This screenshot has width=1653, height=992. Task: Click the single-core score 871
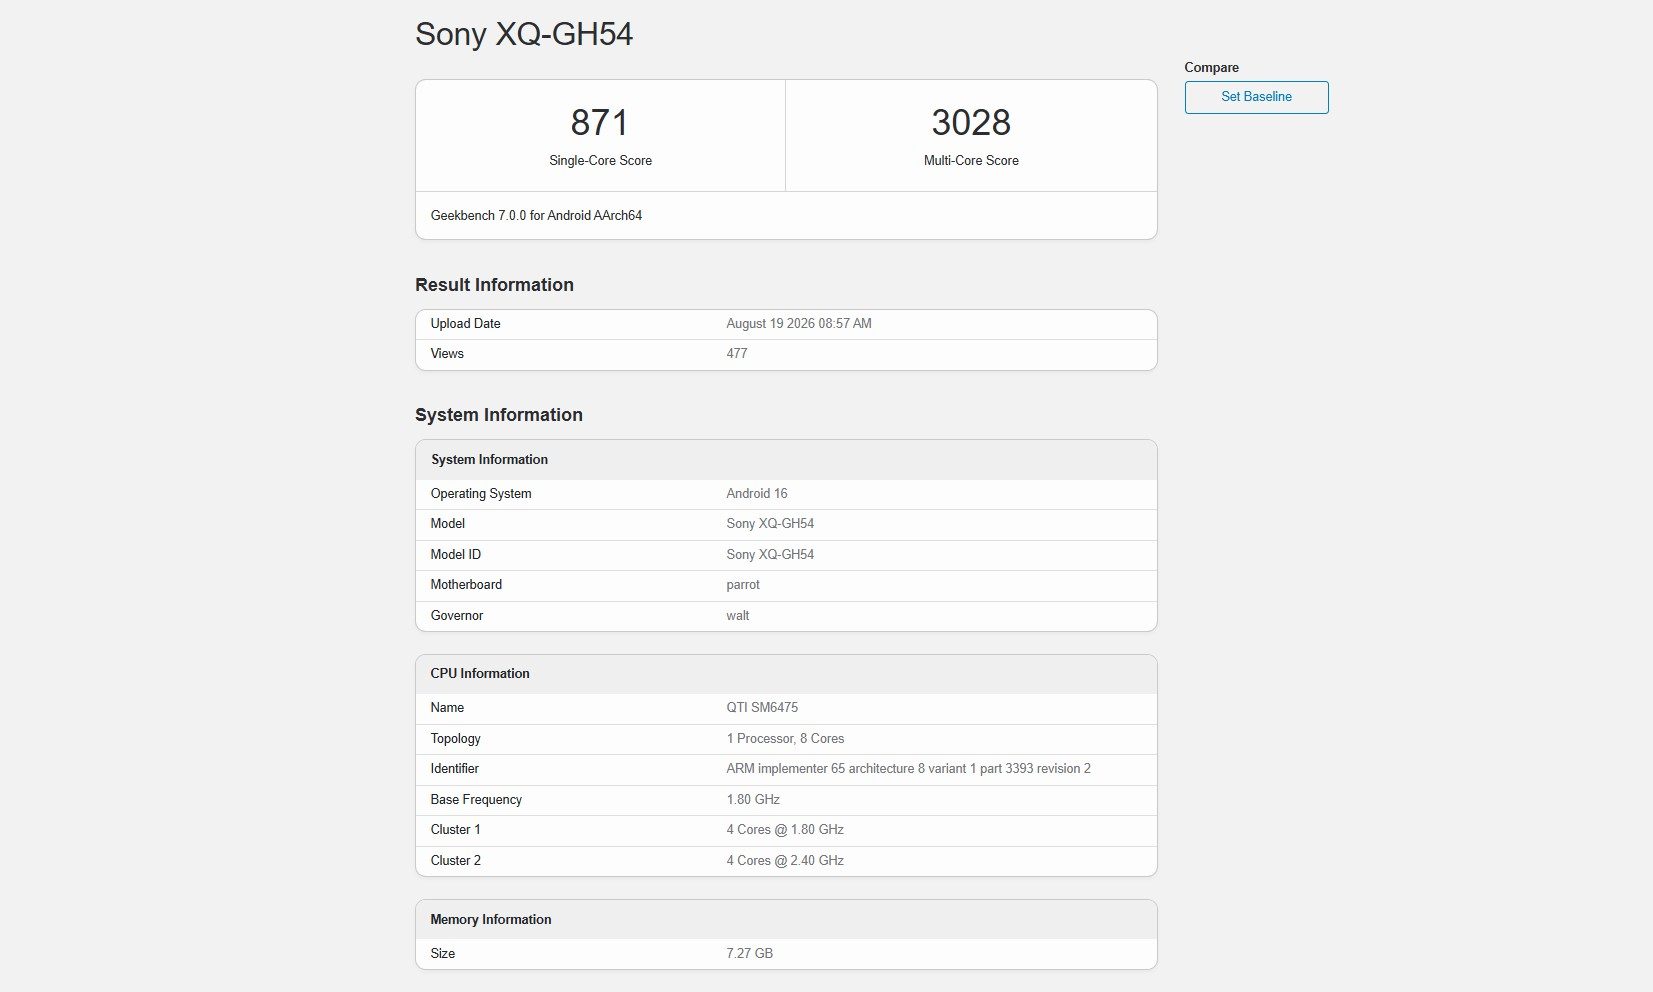pyautogui.click(x=600, y=123)
